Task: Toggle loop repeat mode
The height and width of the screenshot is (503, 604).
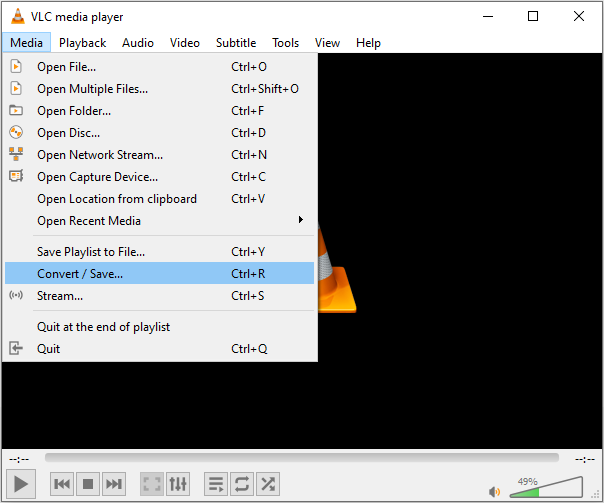Action: (x=241, y=484)
